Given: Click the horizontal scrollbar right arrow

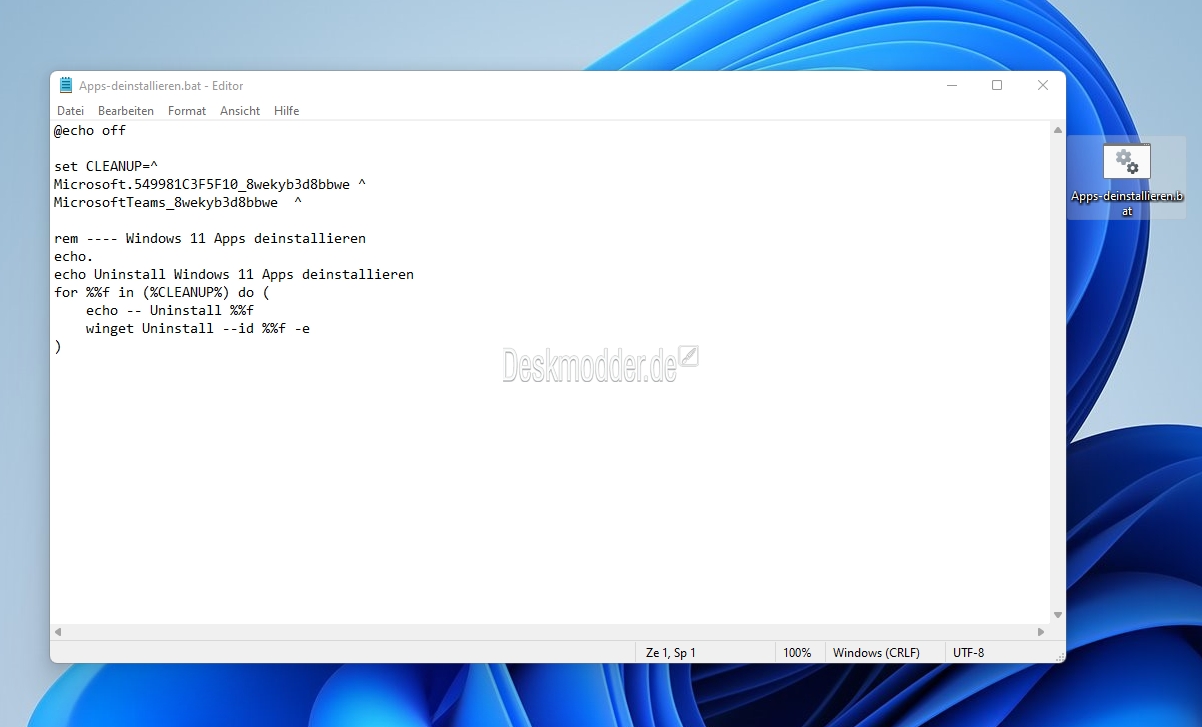Looking at the screenshot, I should pos(1042,632).
